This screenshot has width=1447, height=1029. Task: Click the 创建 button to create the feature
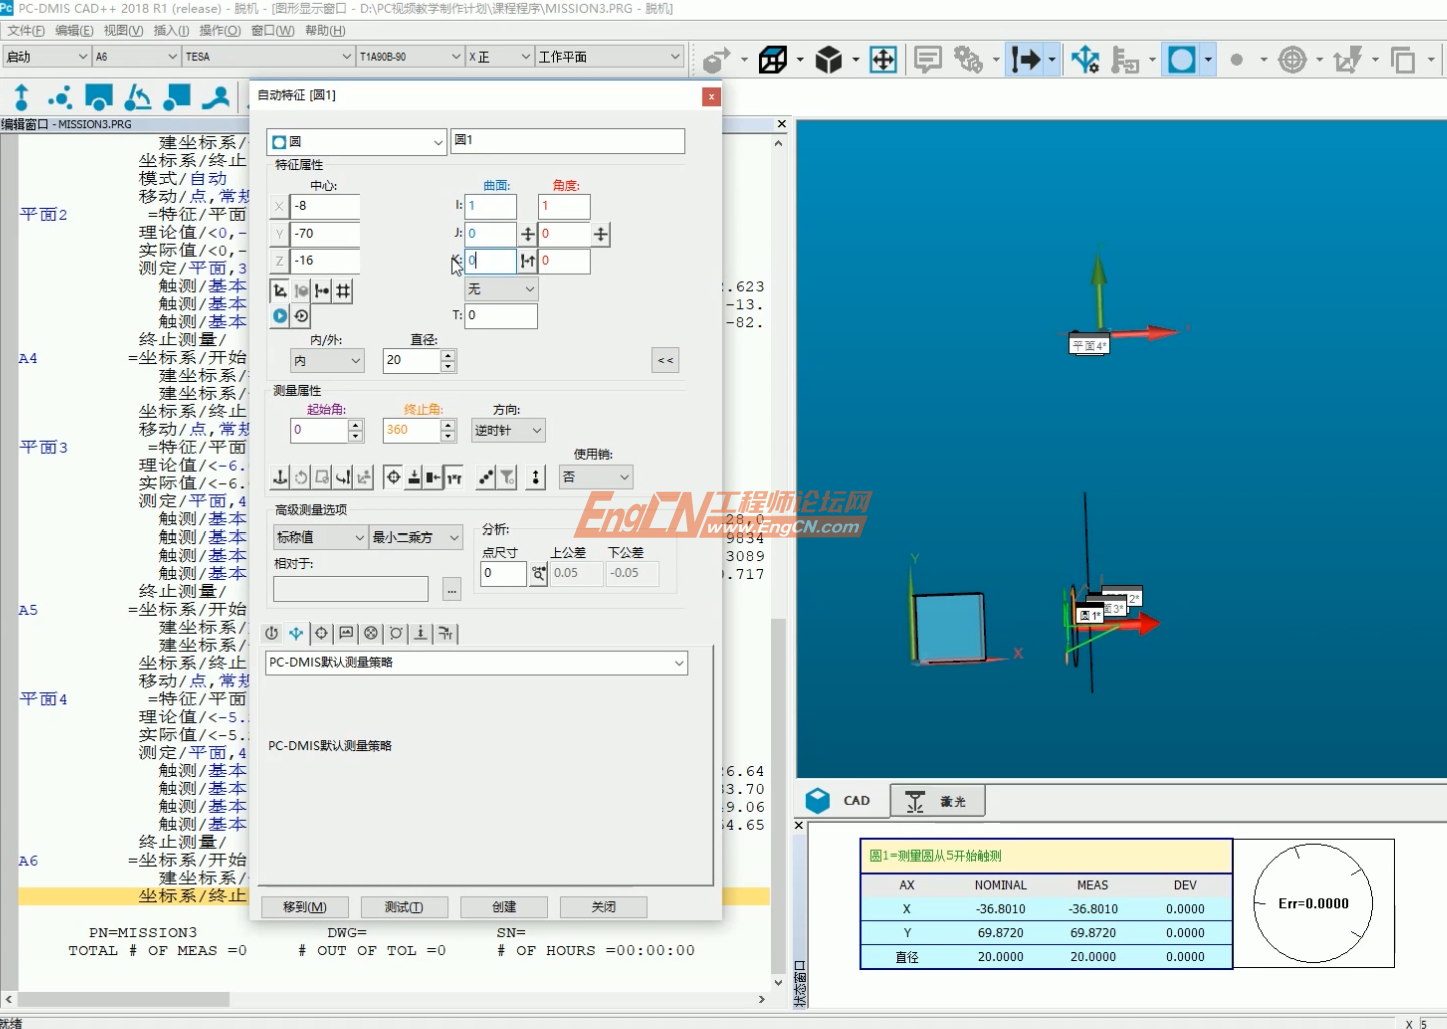tap(503, 906)
